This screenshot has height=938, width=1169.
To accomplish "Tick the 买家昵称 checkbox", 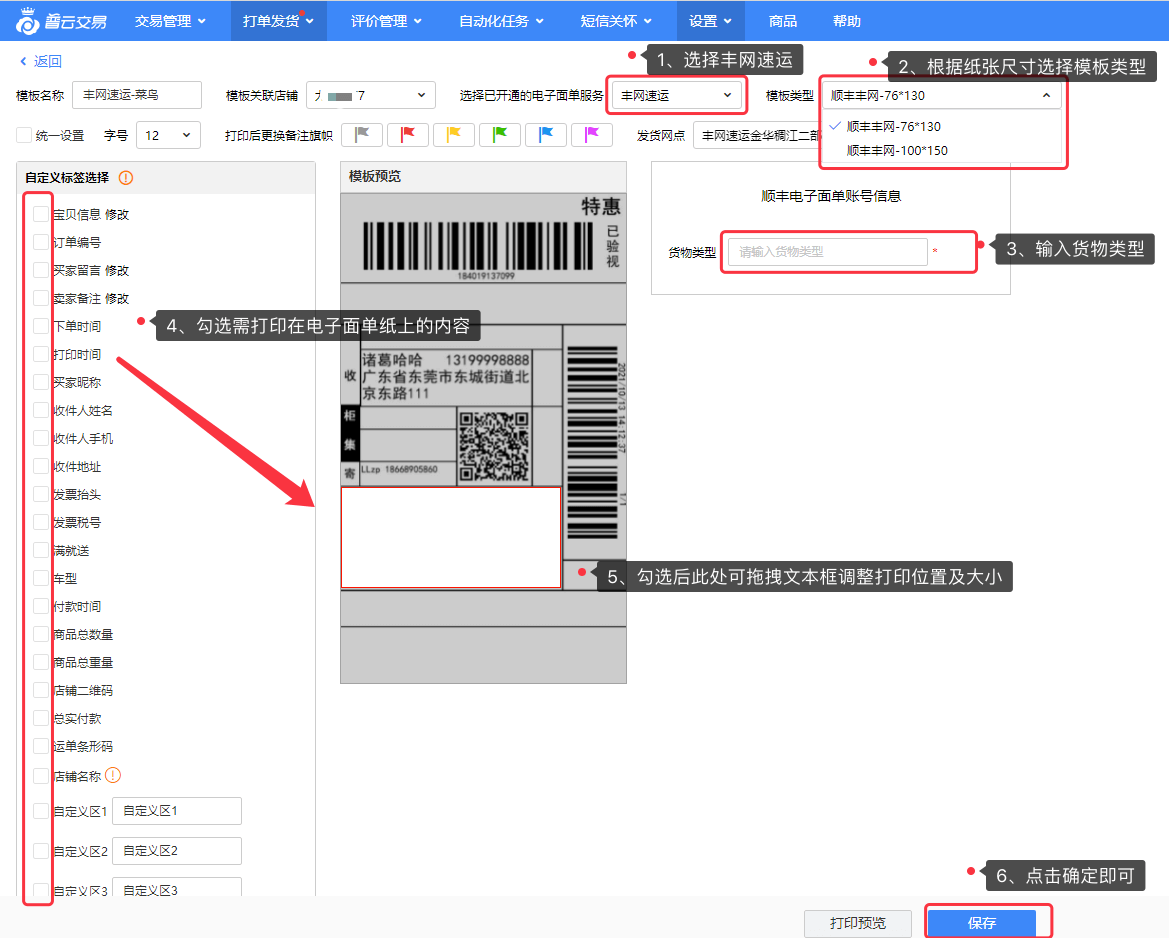I will [x=40, y=382].
